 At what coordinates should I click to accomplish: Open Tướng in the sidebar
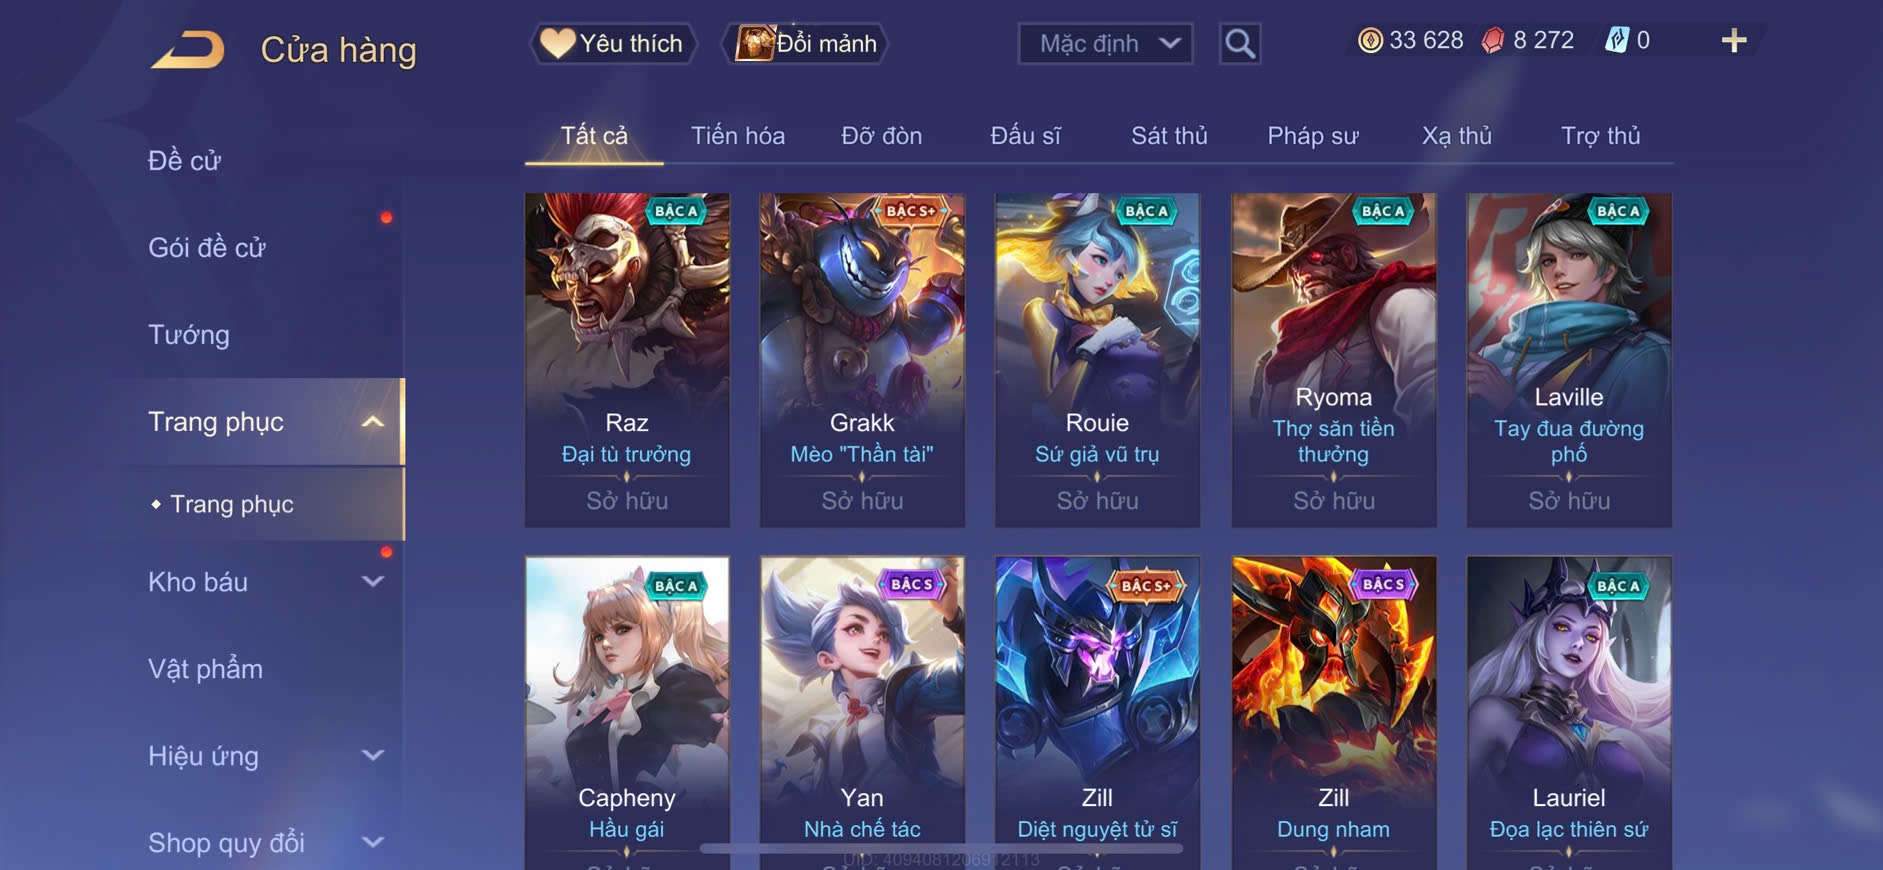point(189,335)
